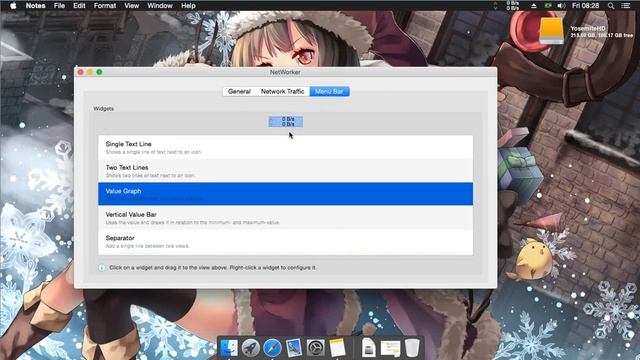Open the Help menu
This screenshot has width=640, height=360.
(x=188, y=6)
